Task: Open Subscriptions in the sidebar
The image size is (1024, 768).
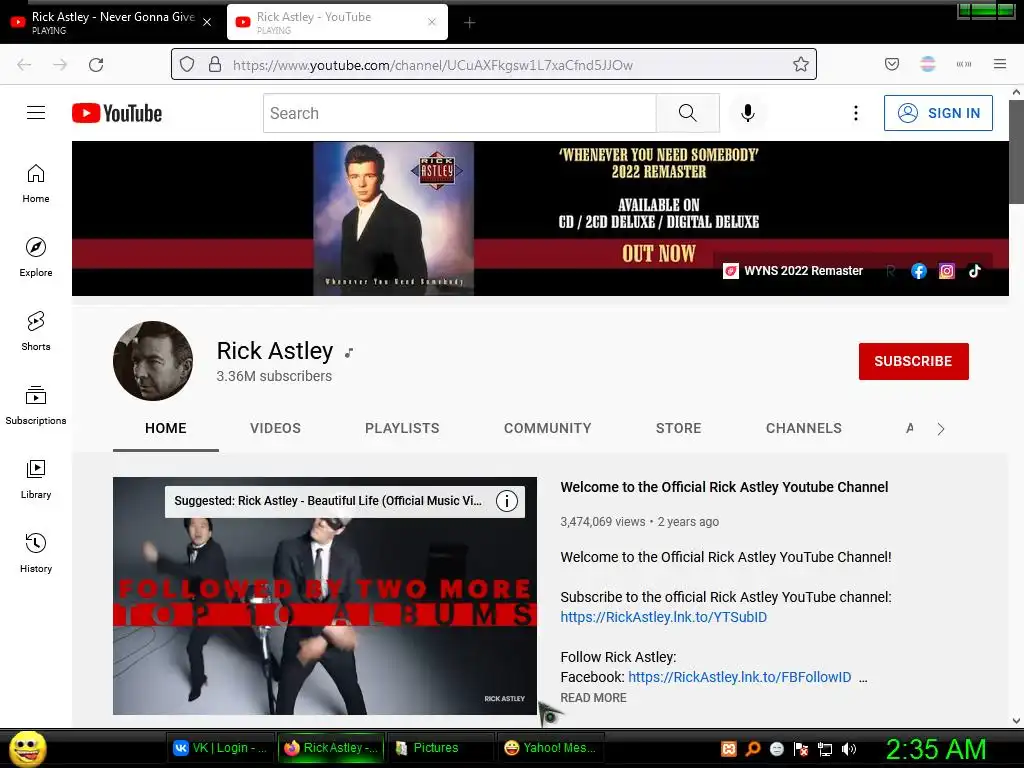Action: pyautogui.click(x=36, y=405)
